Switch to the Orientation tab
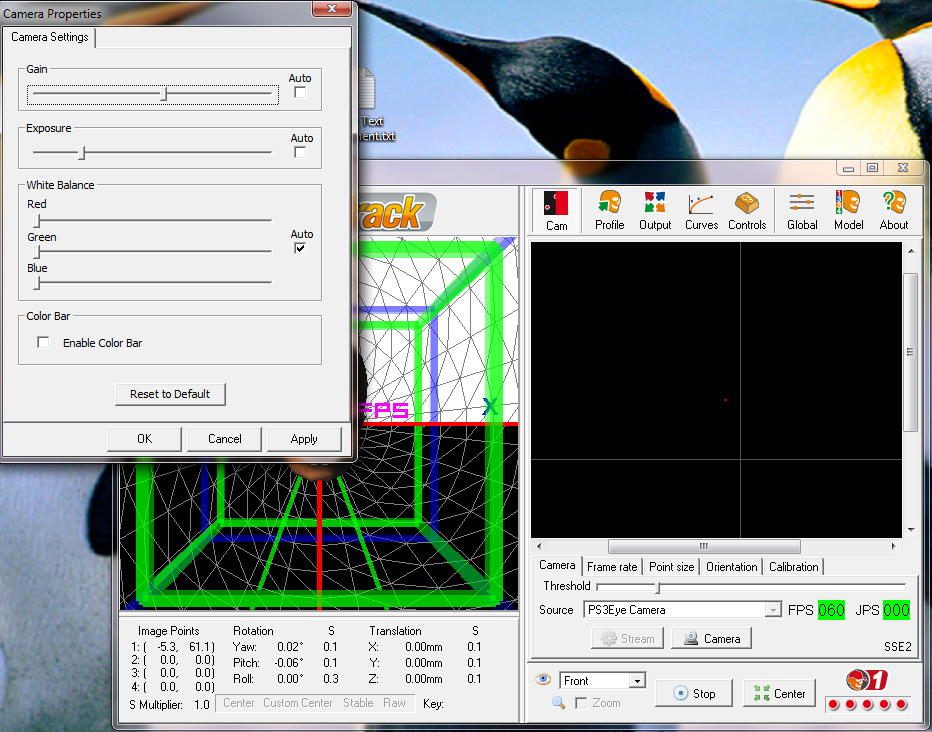Screen dimensions: 932x732 tap(732, 567)
